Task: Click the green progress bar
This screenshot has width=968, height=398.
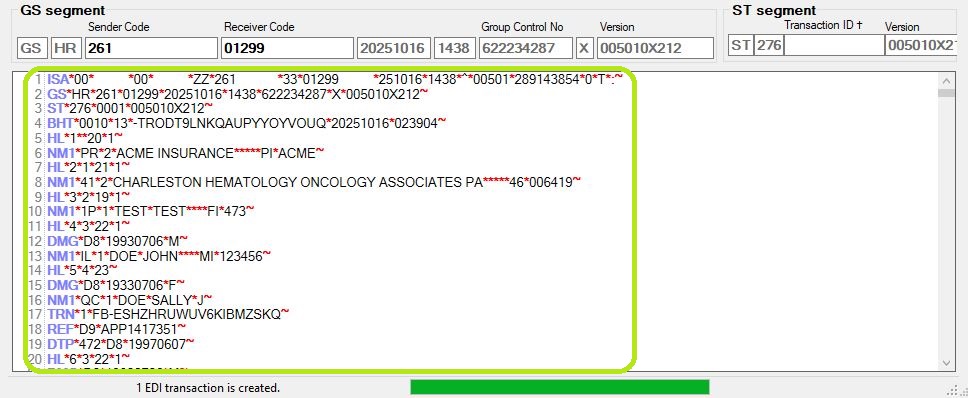Action: click(559, 387)
